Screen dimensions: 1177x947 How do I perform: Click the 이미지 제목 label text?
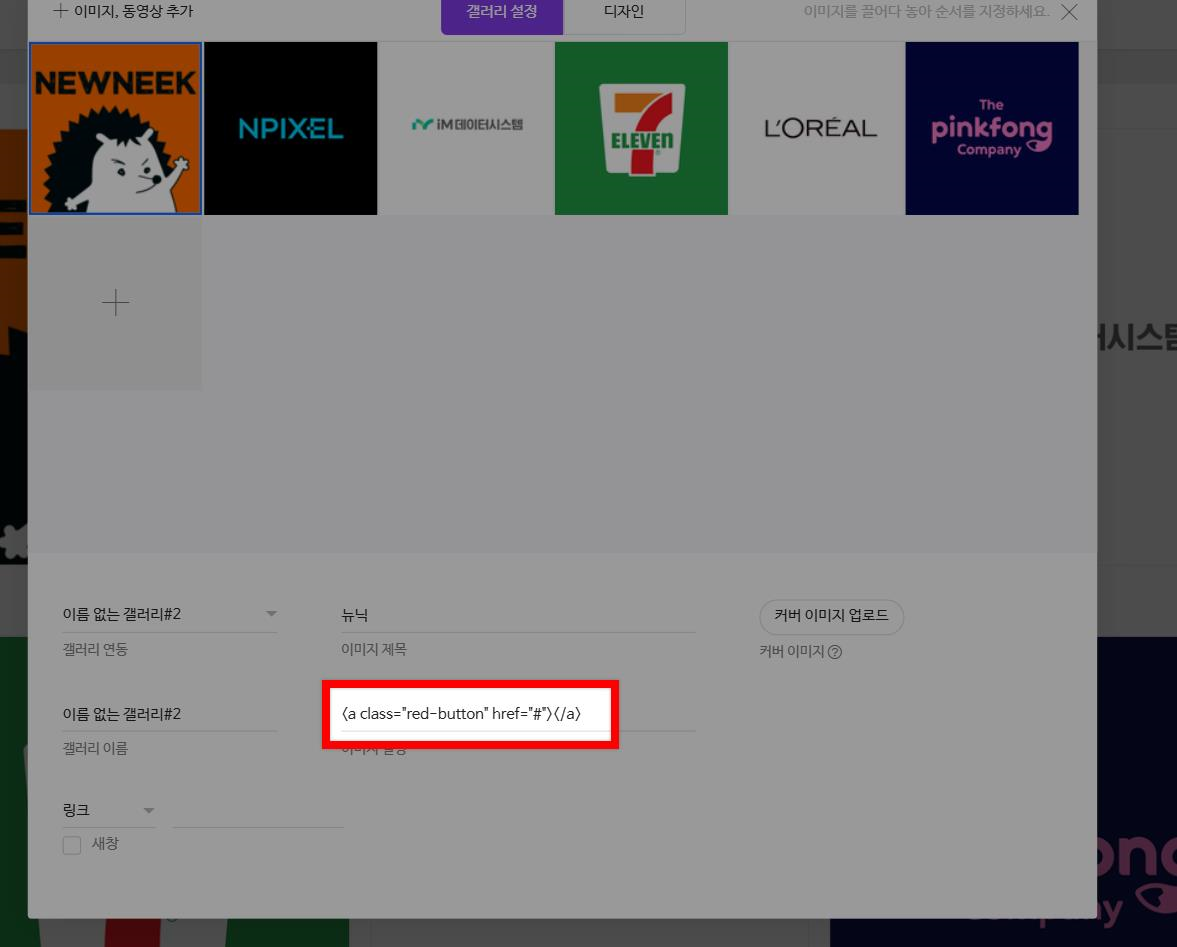[374, 649]
